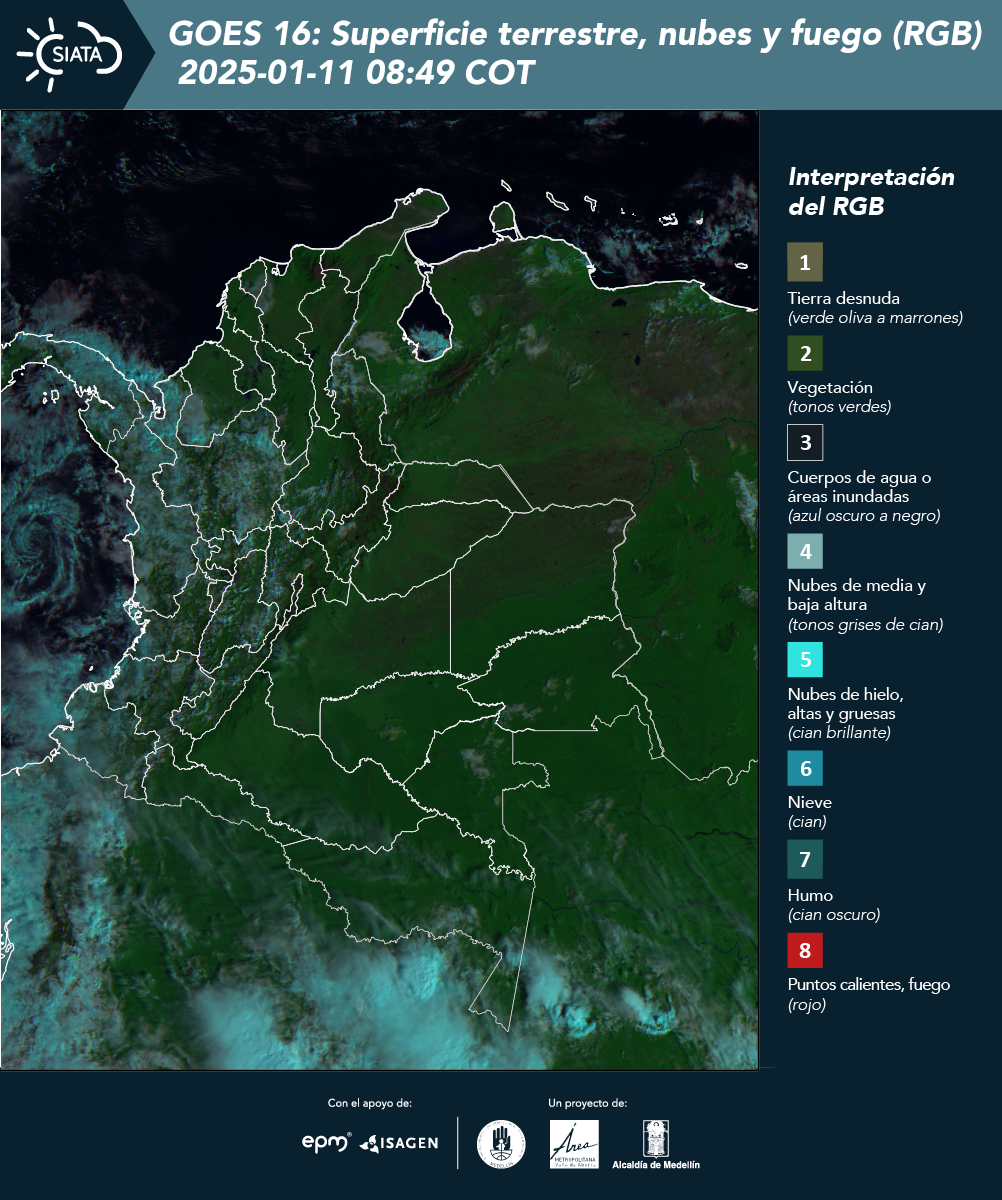This screenshot has height=1200, width=1002.
Task: Click the 'Con el apoyo de:' text
Action: [x=370, y=1103]
